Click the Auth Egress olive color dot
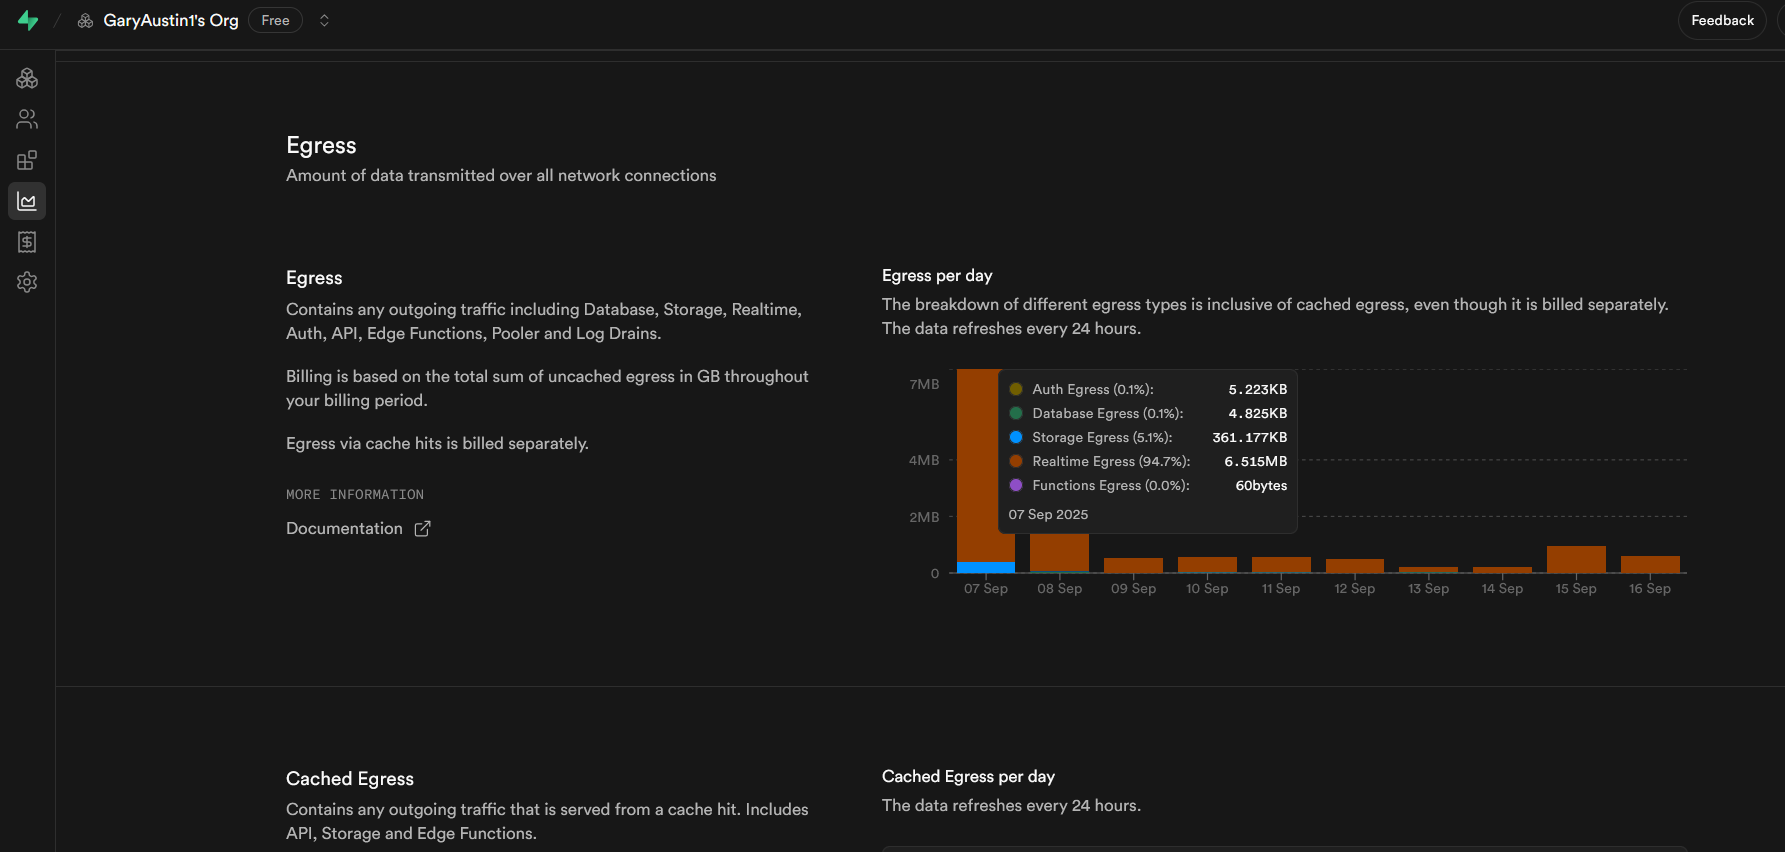The image size is (1785, 852). (x=1016, y=389)
